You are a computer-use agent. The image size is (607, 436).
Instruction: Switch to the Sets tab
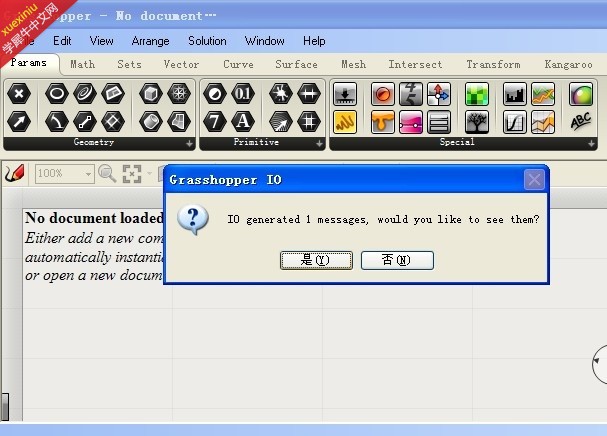click(129, 64)
